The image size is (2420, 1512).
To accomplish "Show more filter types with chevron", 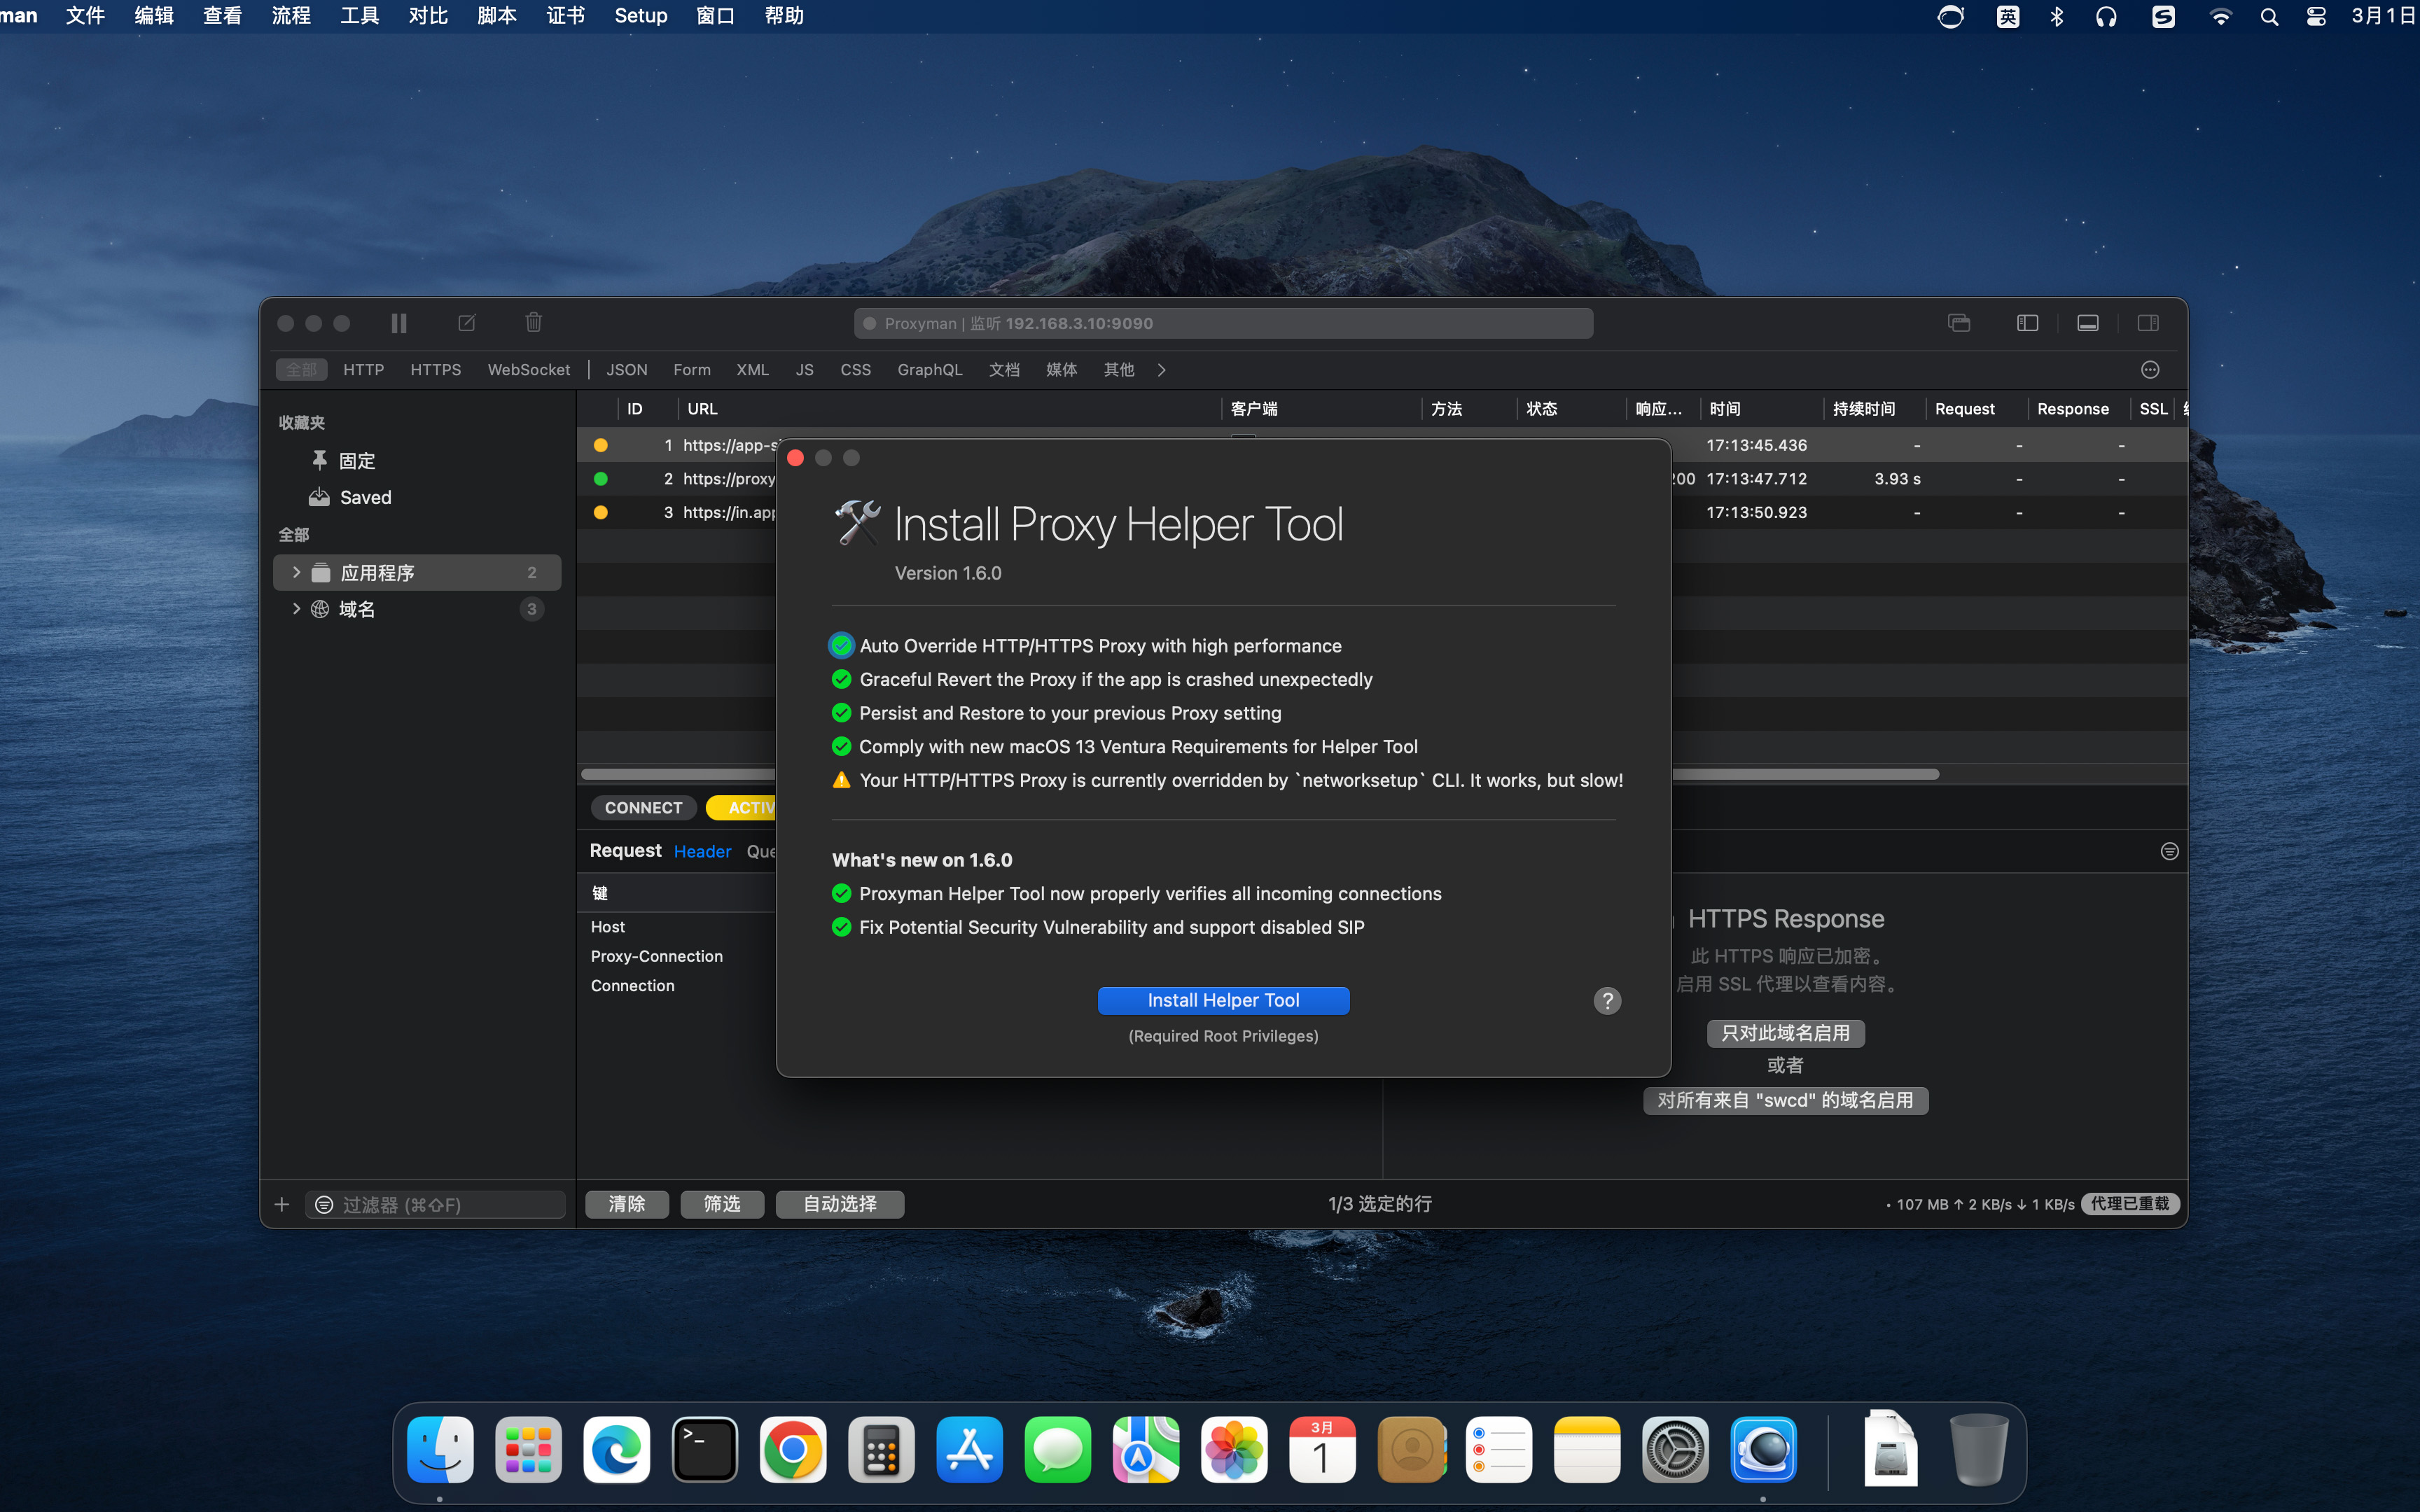I will (1161, 370).
